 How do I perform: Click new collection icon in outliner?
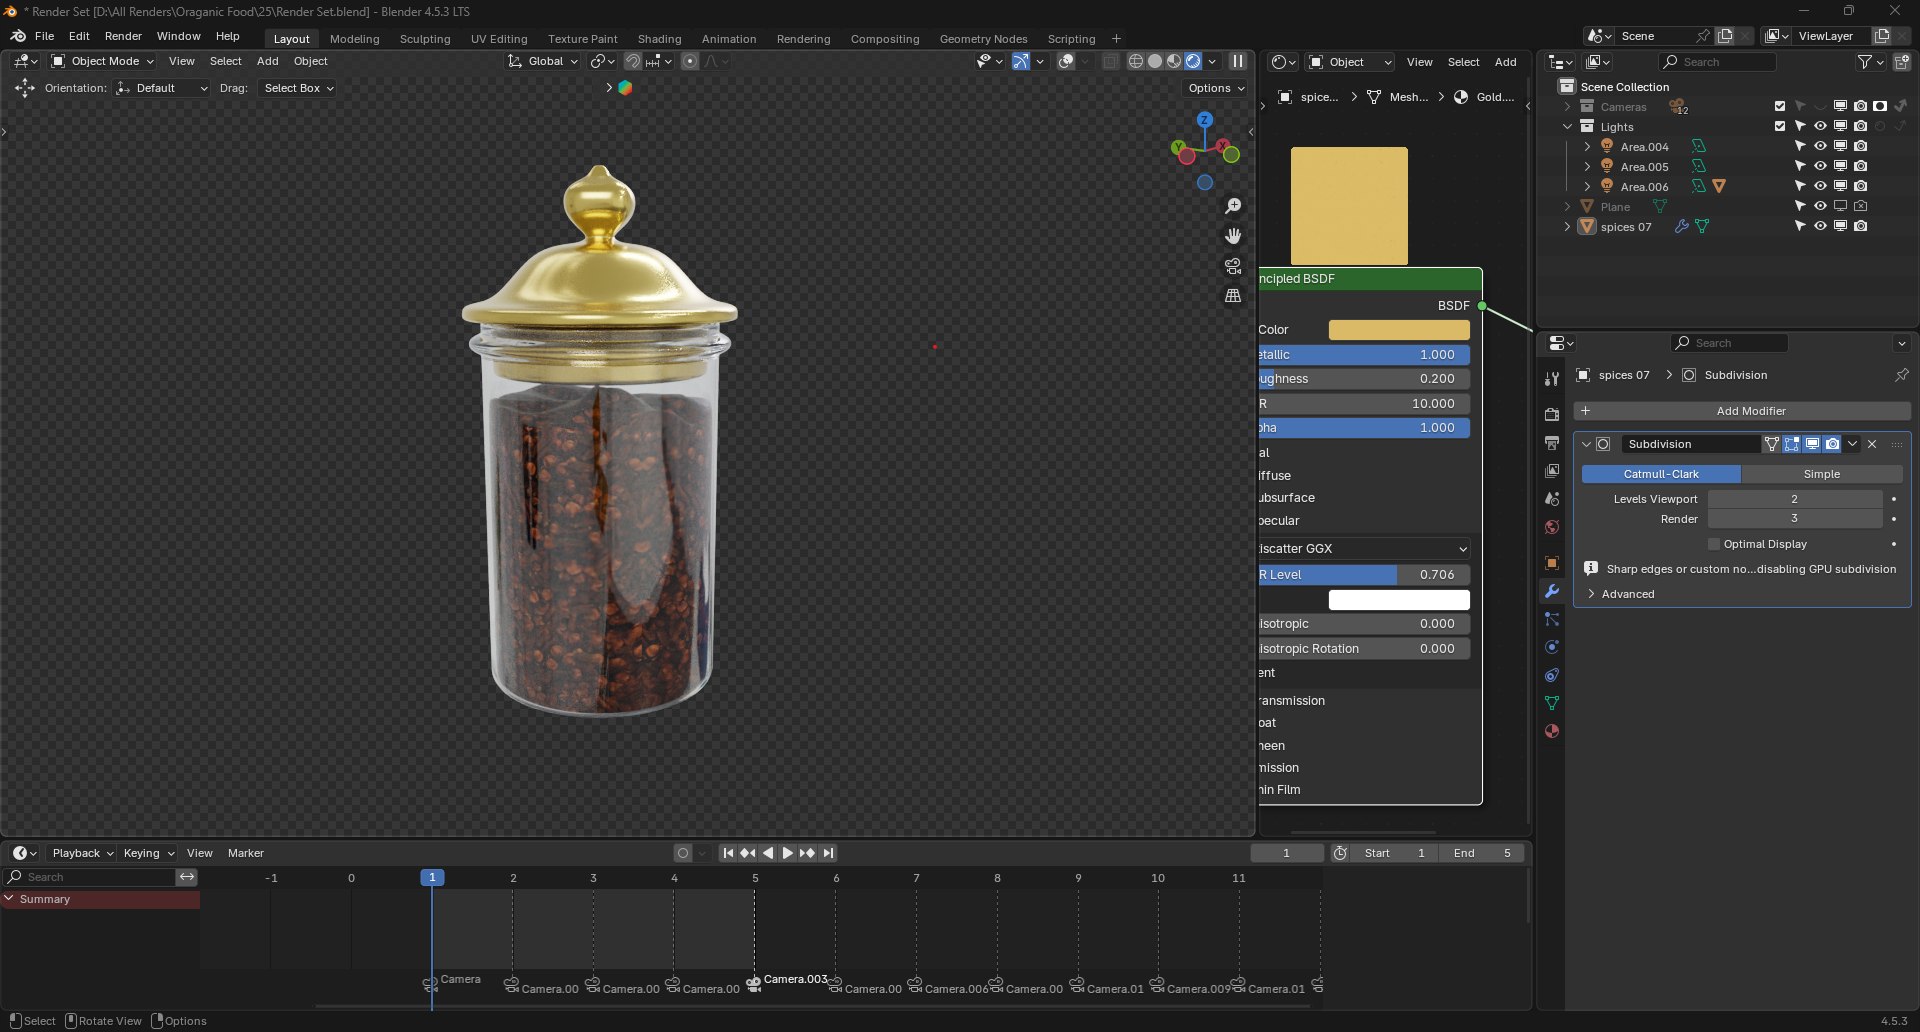coord(1901,62)
